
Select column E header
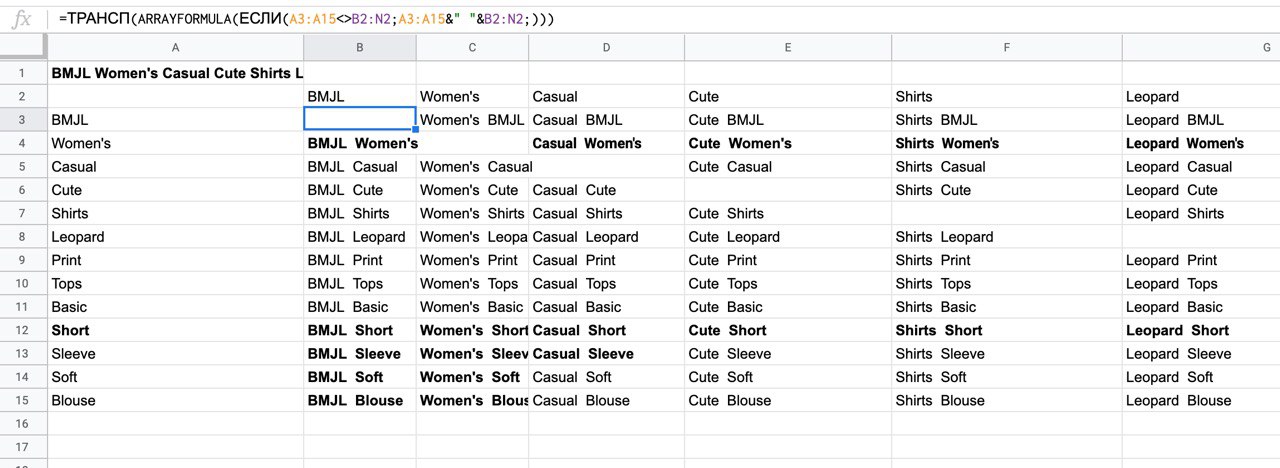click(788, 47)
